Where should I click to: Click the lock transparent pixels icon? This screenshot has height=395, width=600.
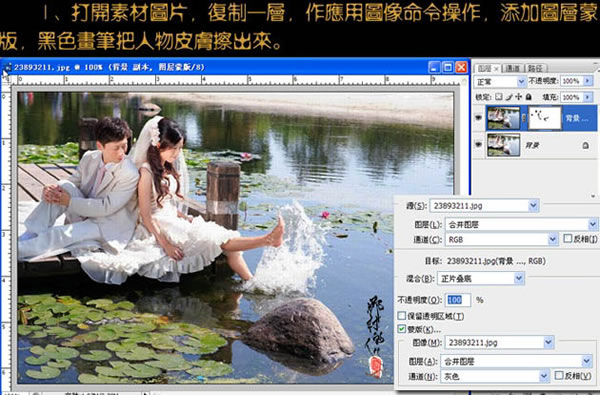[x=498, y=97]
